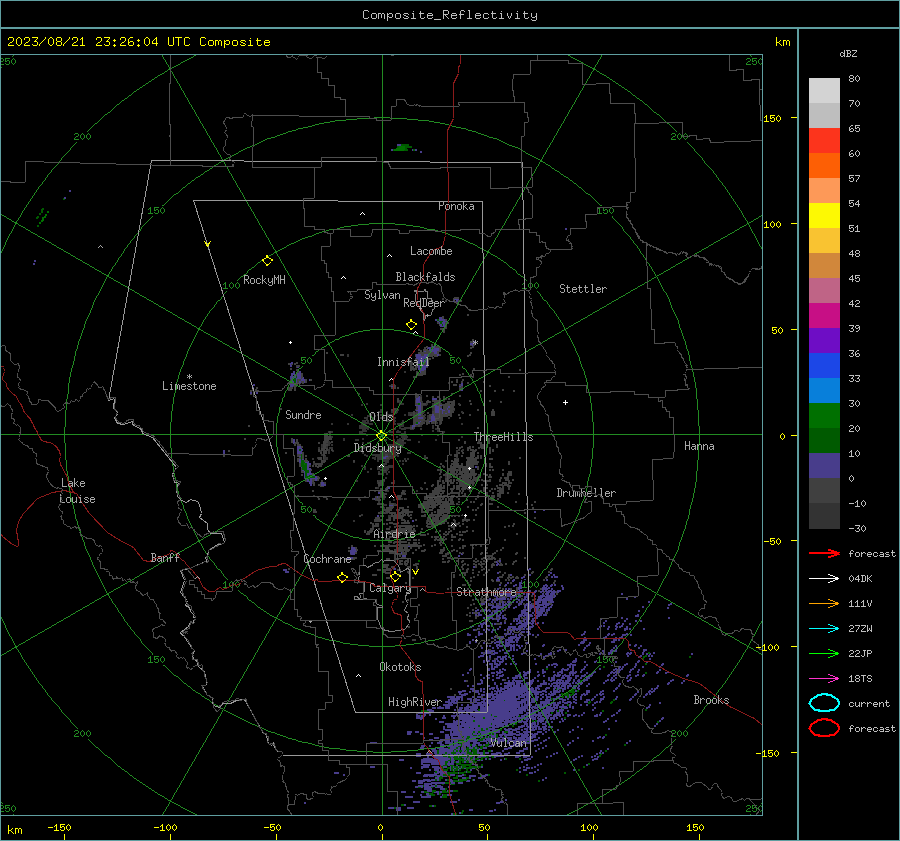Click the Airdrie map label
This screenshot has width=900, height=841.
pos(394,534)
